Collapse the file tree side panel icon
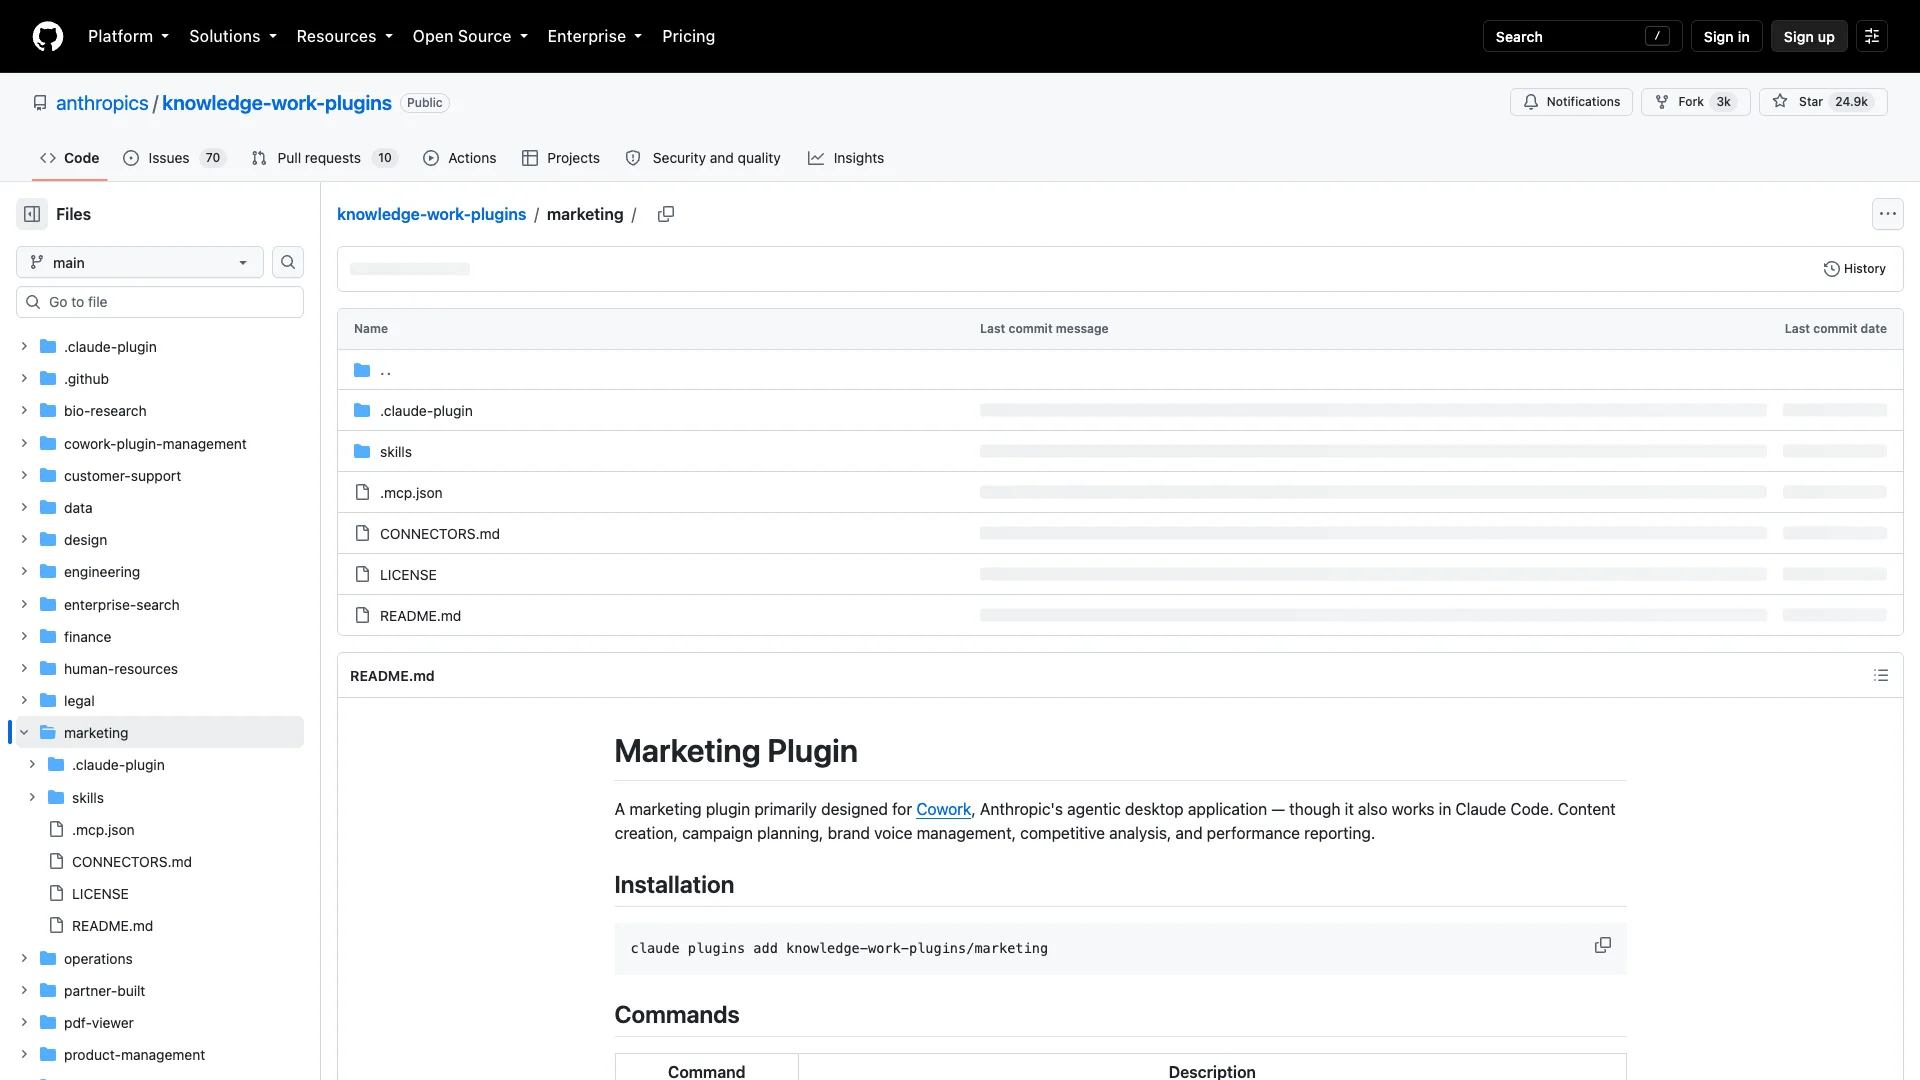This screenshot has width=1920, height=1080. coord(32,214)
